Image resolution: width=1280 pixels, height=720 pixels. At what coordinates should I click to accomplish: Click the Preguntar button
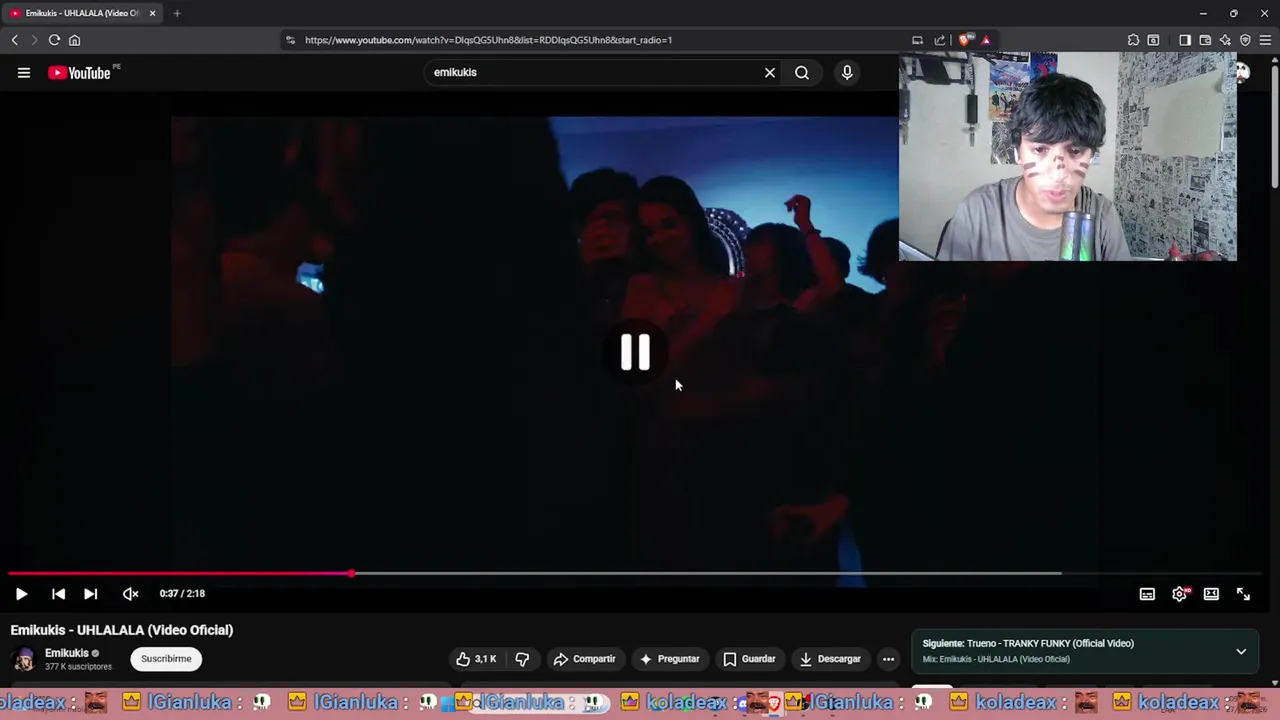pos(669,659)
